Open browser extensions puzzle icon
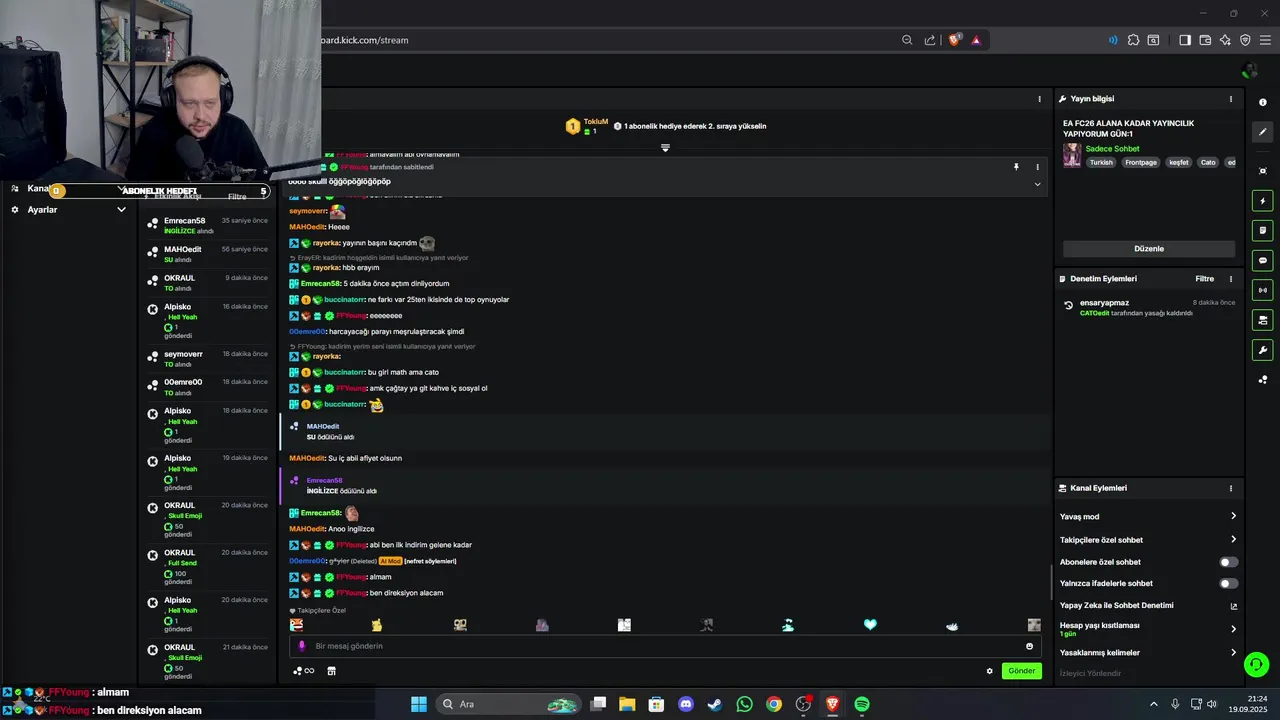This screenshot has height=720, width=1280. 1133,40
